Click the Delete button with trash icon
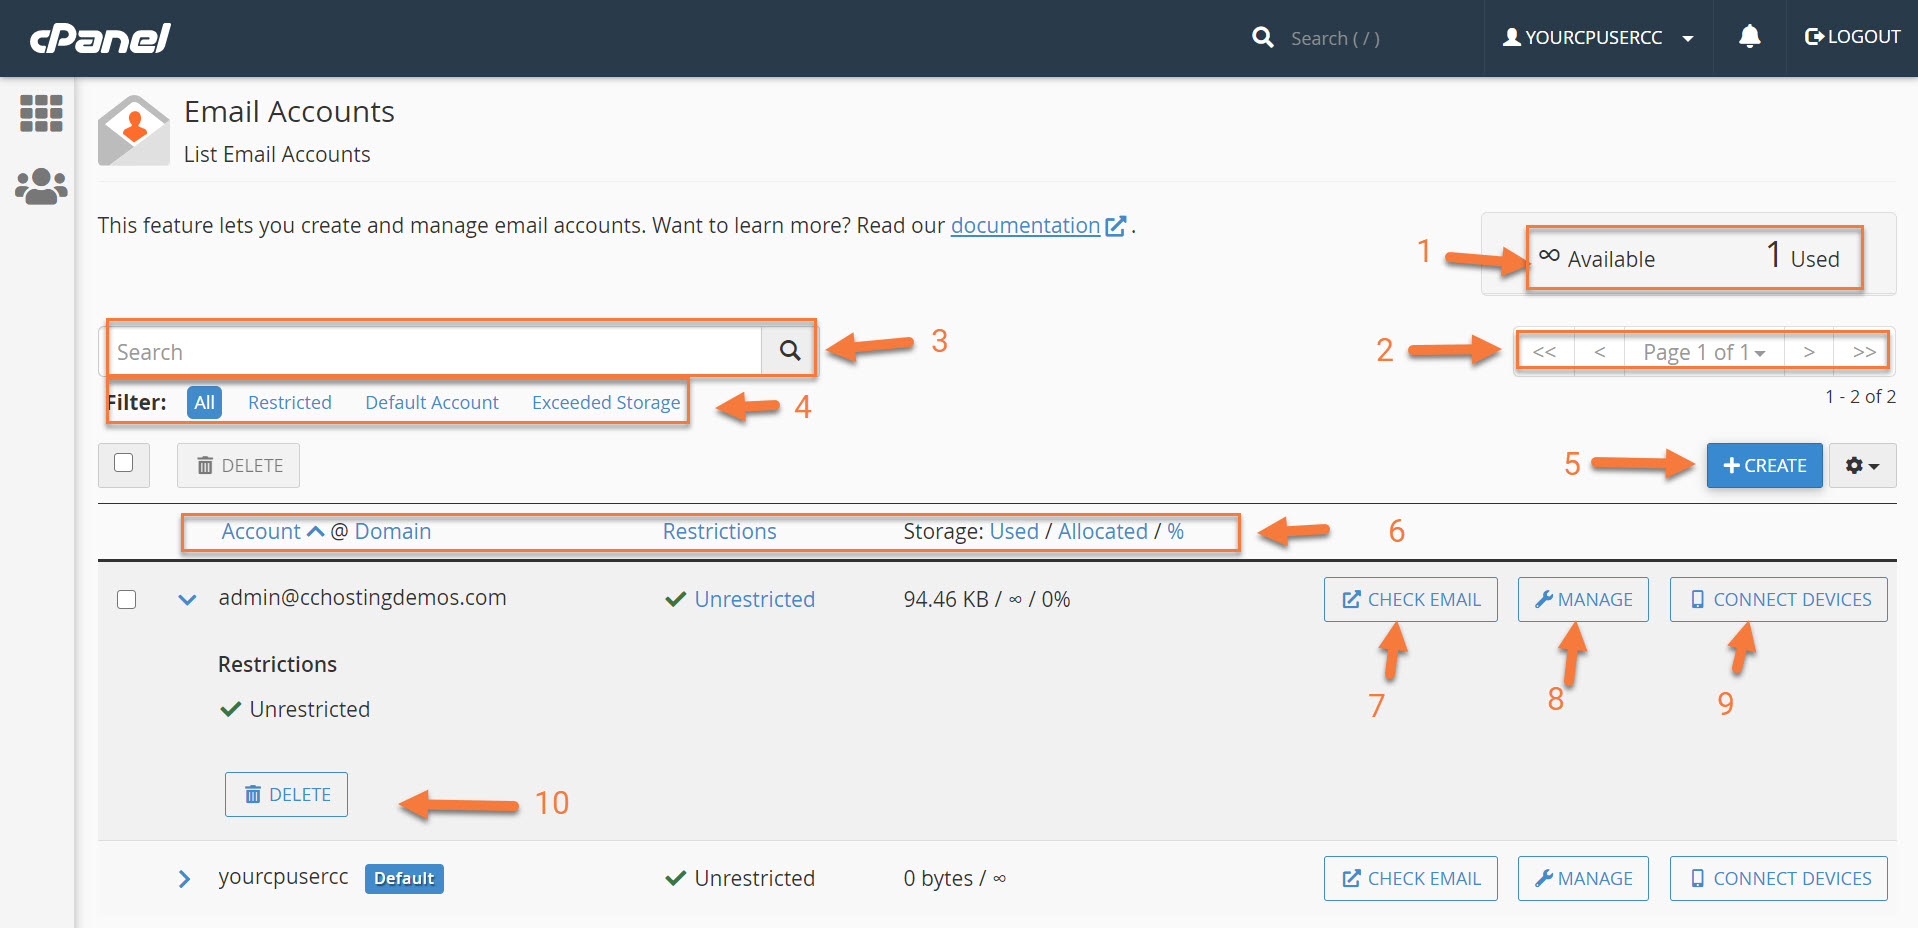 pos(286,794)
